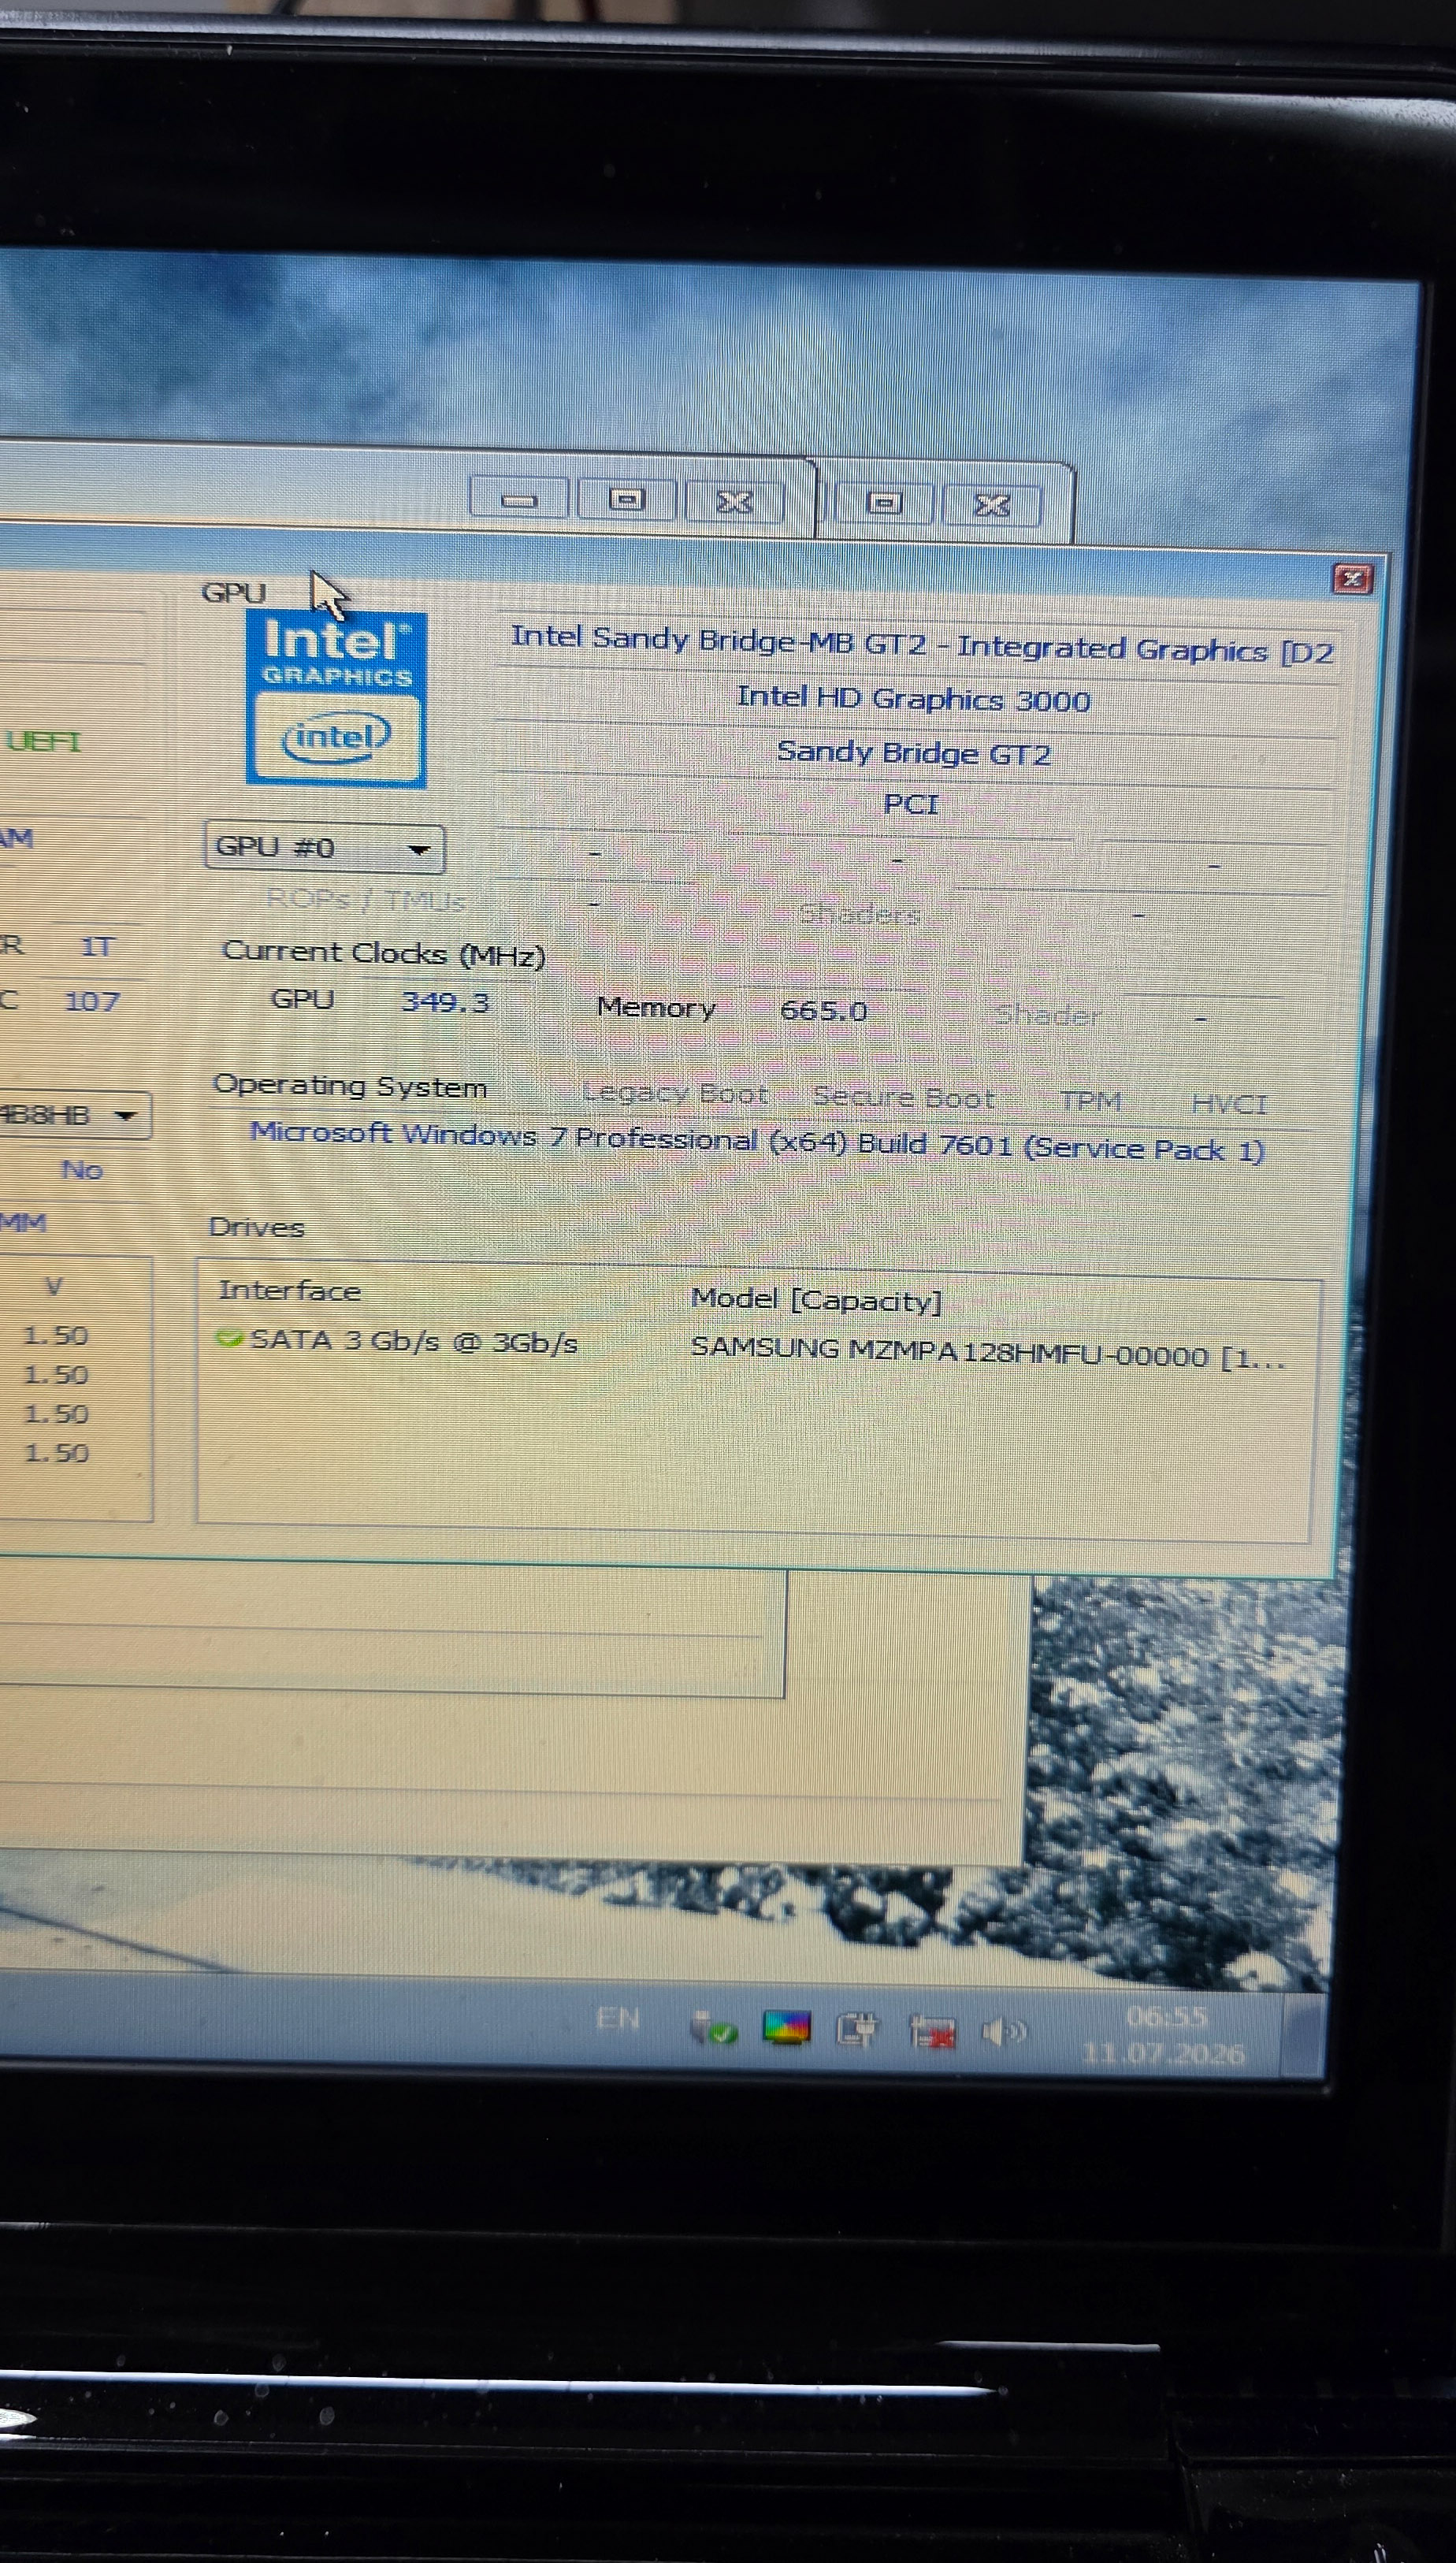Click the greyed "ROPs / TMUs" label

pyautogui.click(x=365, y=900)
